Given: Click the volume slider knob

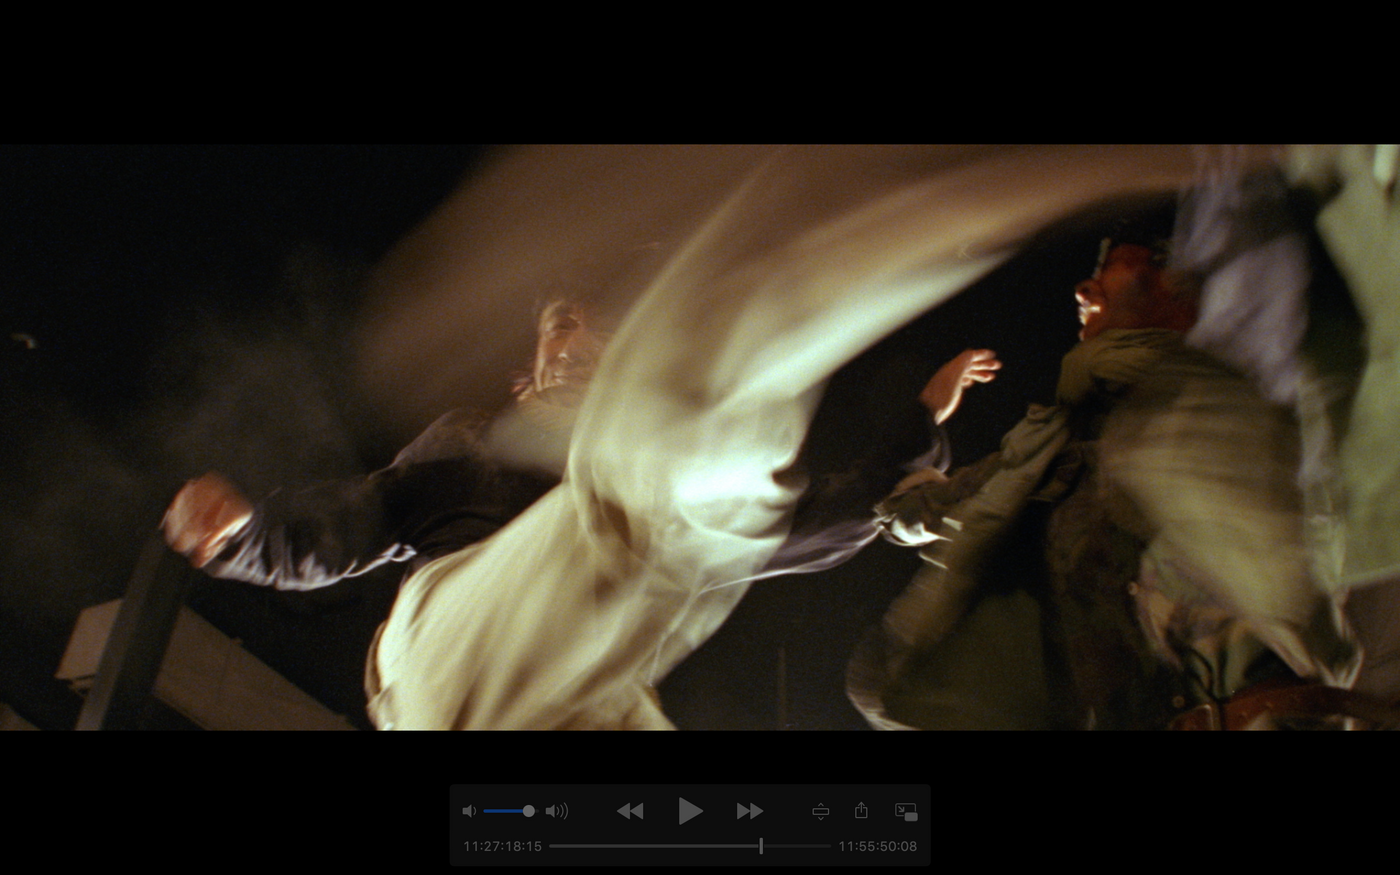Looking at the screenshot, I should coord(528,811).
